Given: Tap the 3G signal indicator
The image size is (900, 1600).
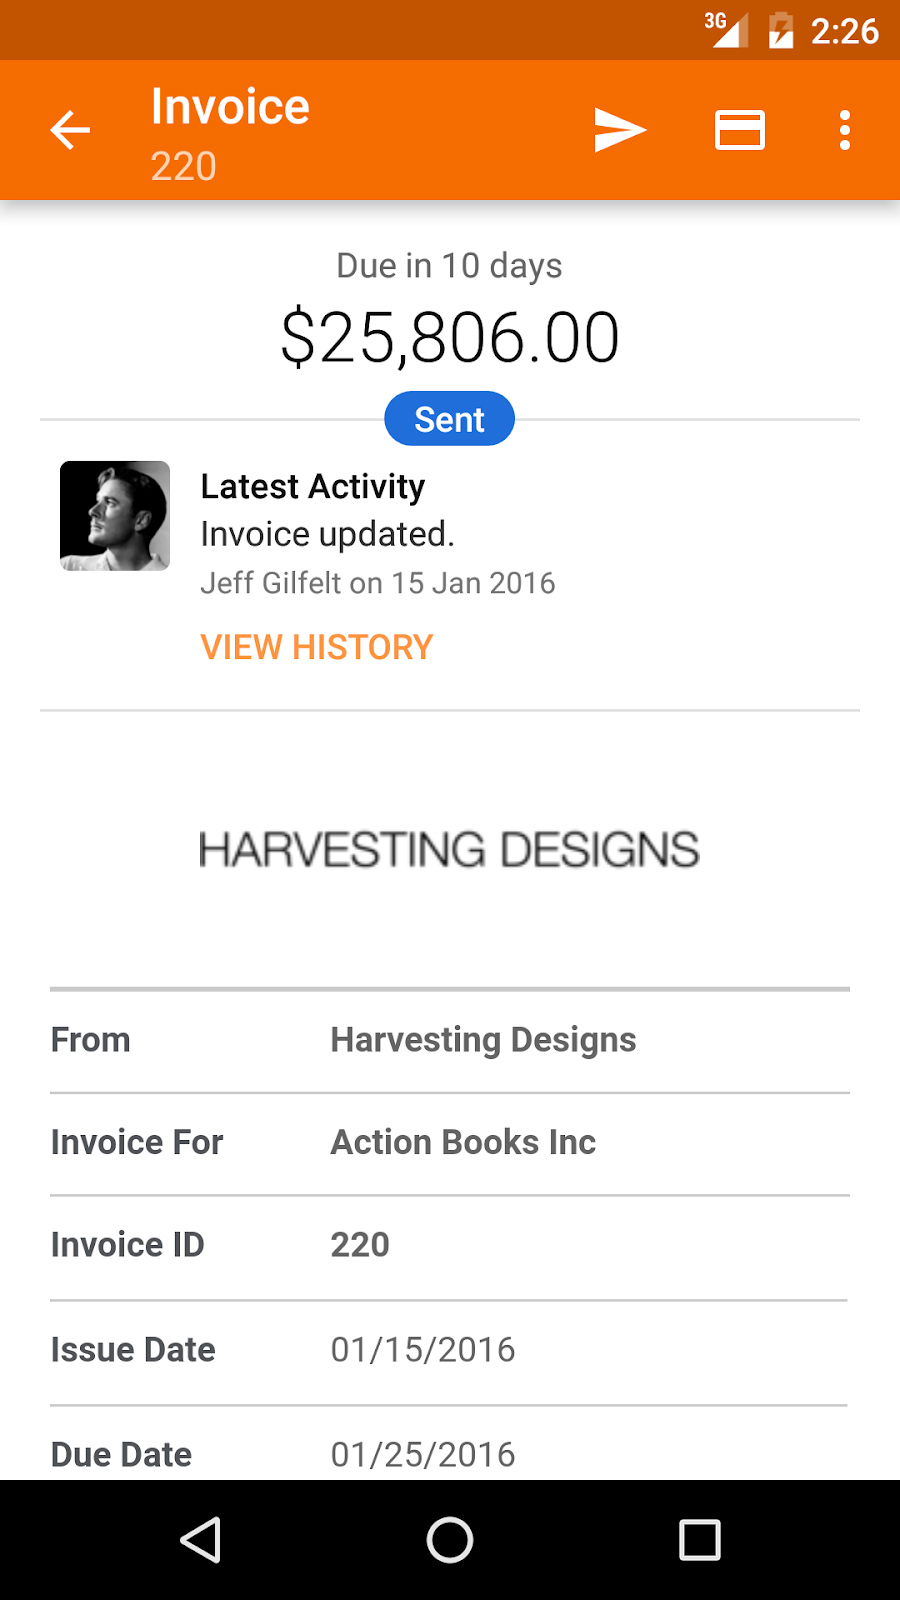Looking at the screenshot, I should 726,29.
